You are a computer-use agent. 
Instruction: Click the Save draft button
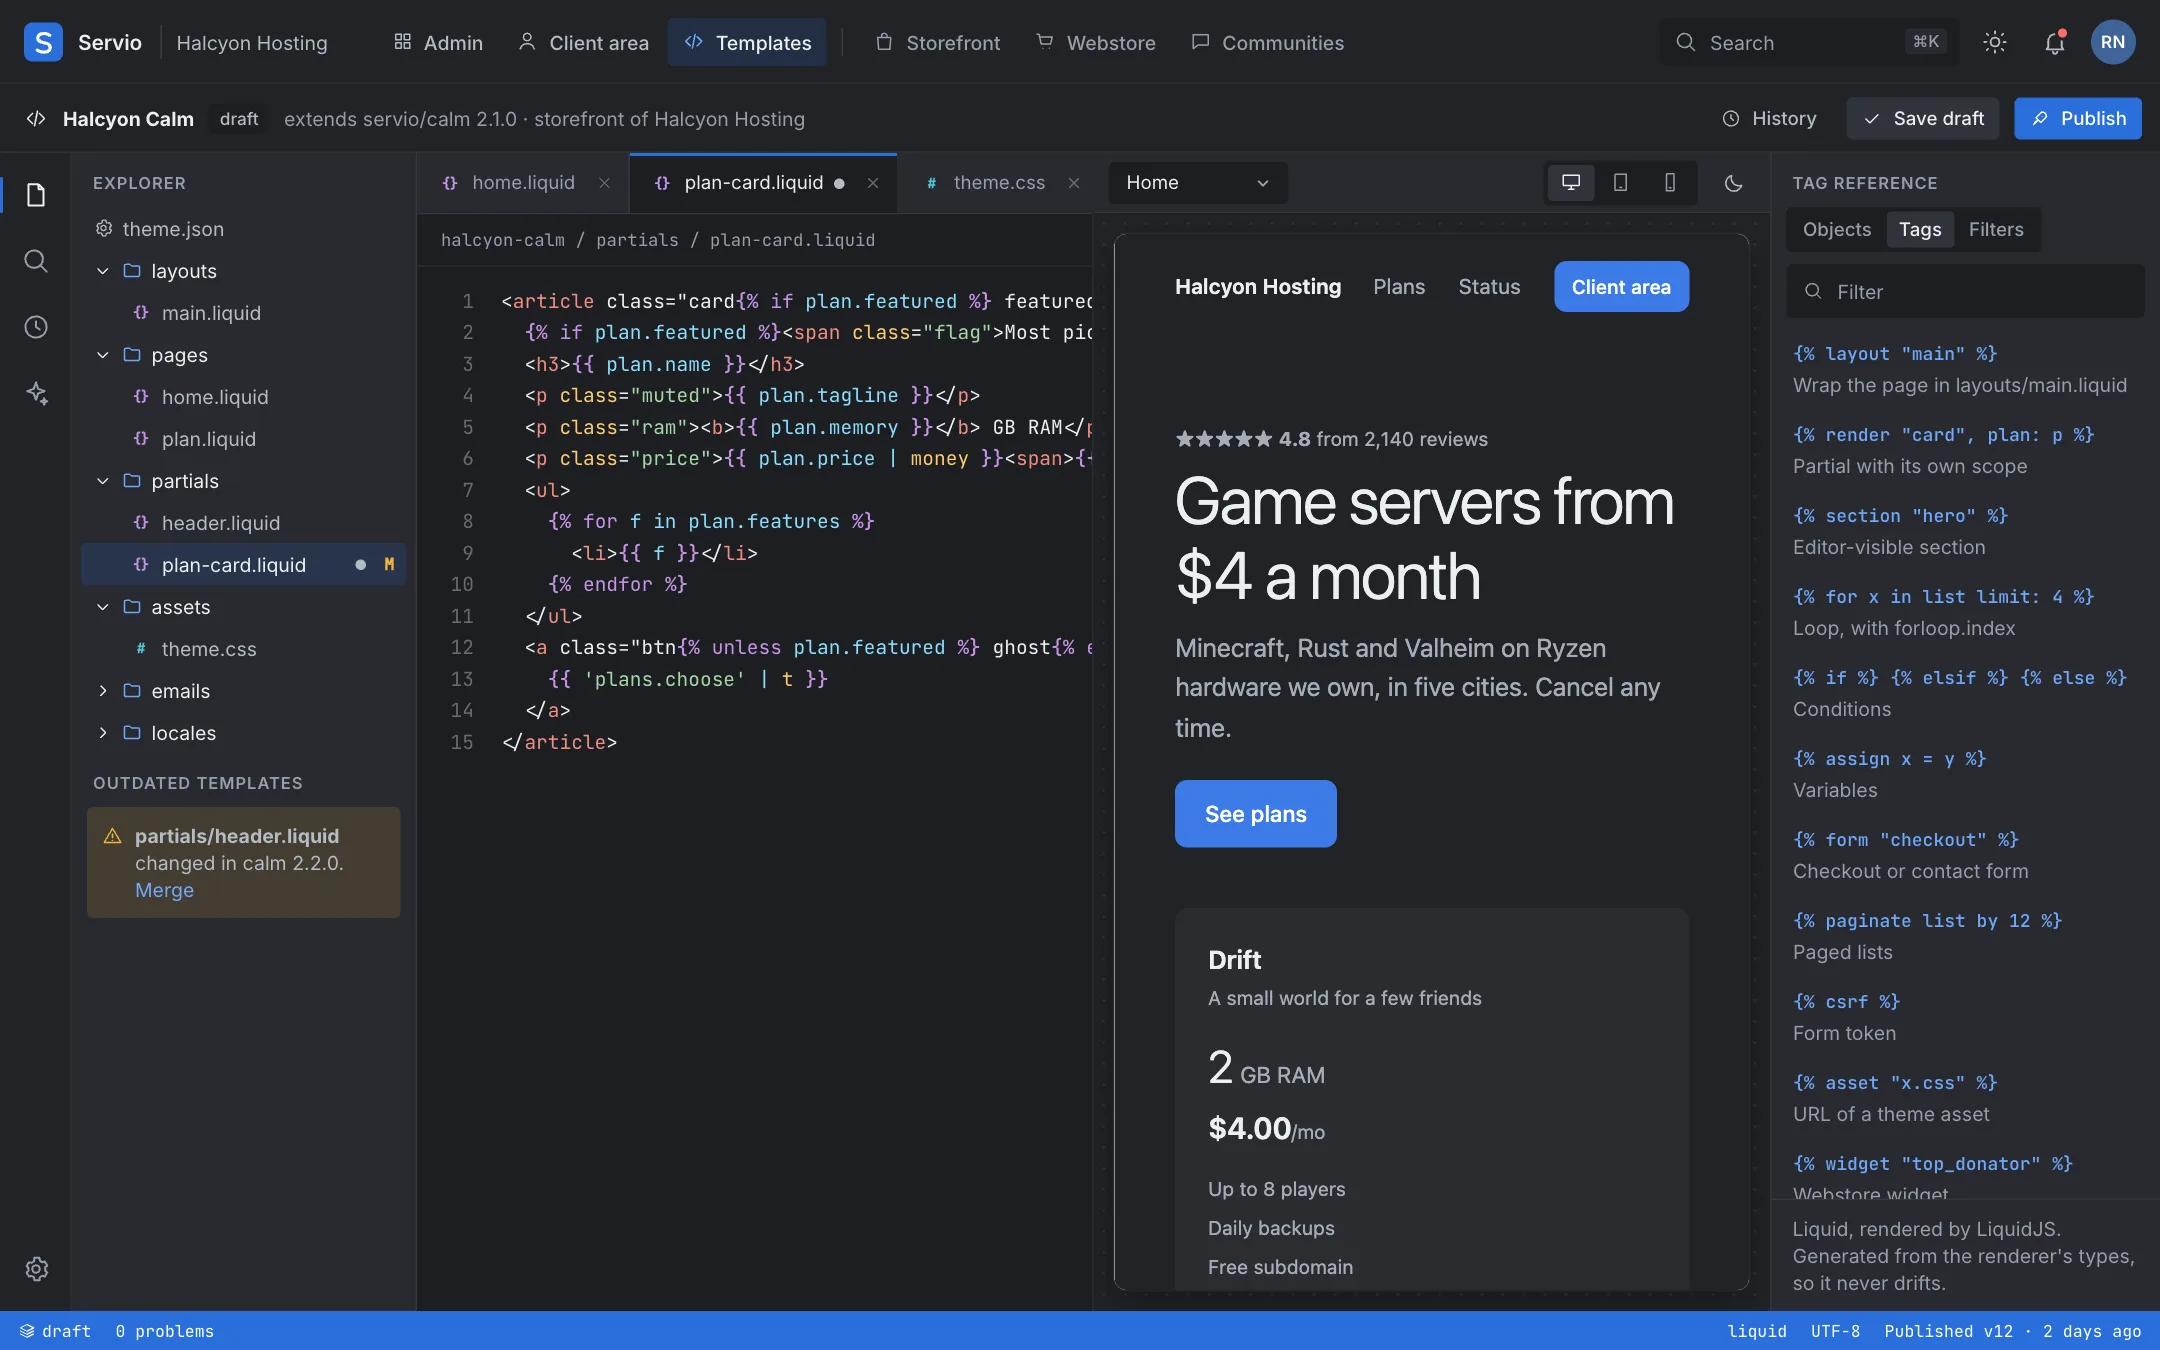(x=1922, y=119)
